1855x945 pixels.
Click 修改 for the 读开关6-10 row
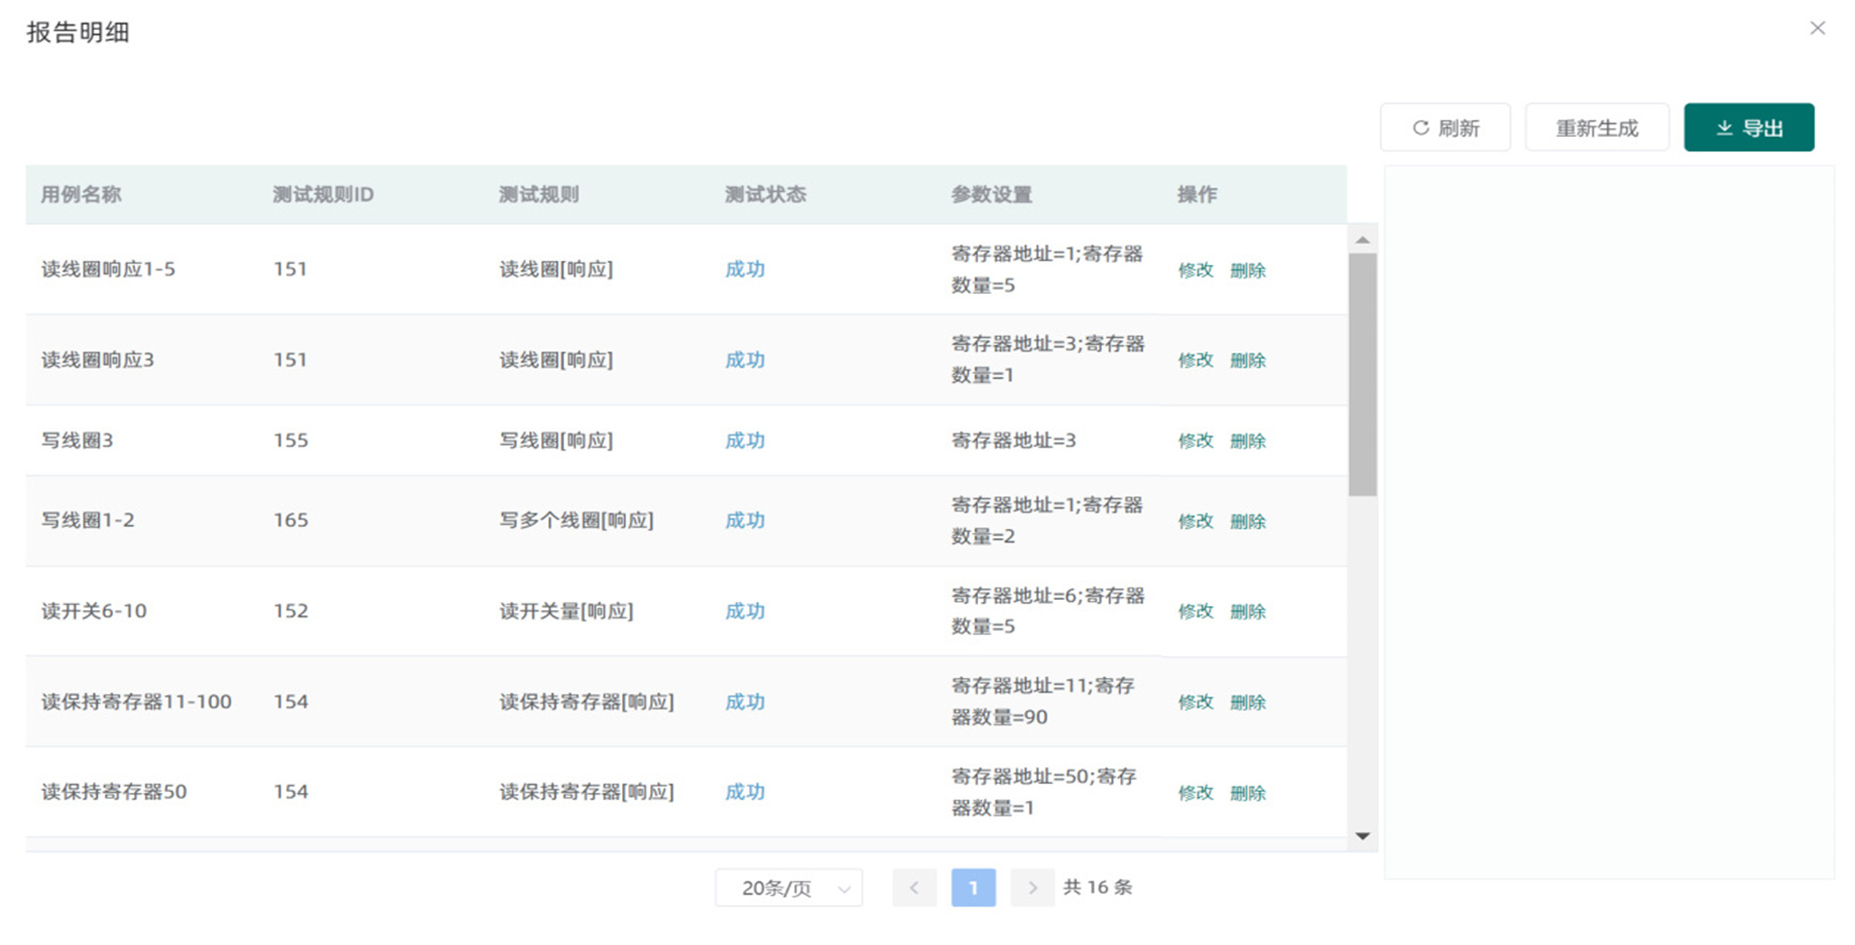click(x=1196, y=611)
